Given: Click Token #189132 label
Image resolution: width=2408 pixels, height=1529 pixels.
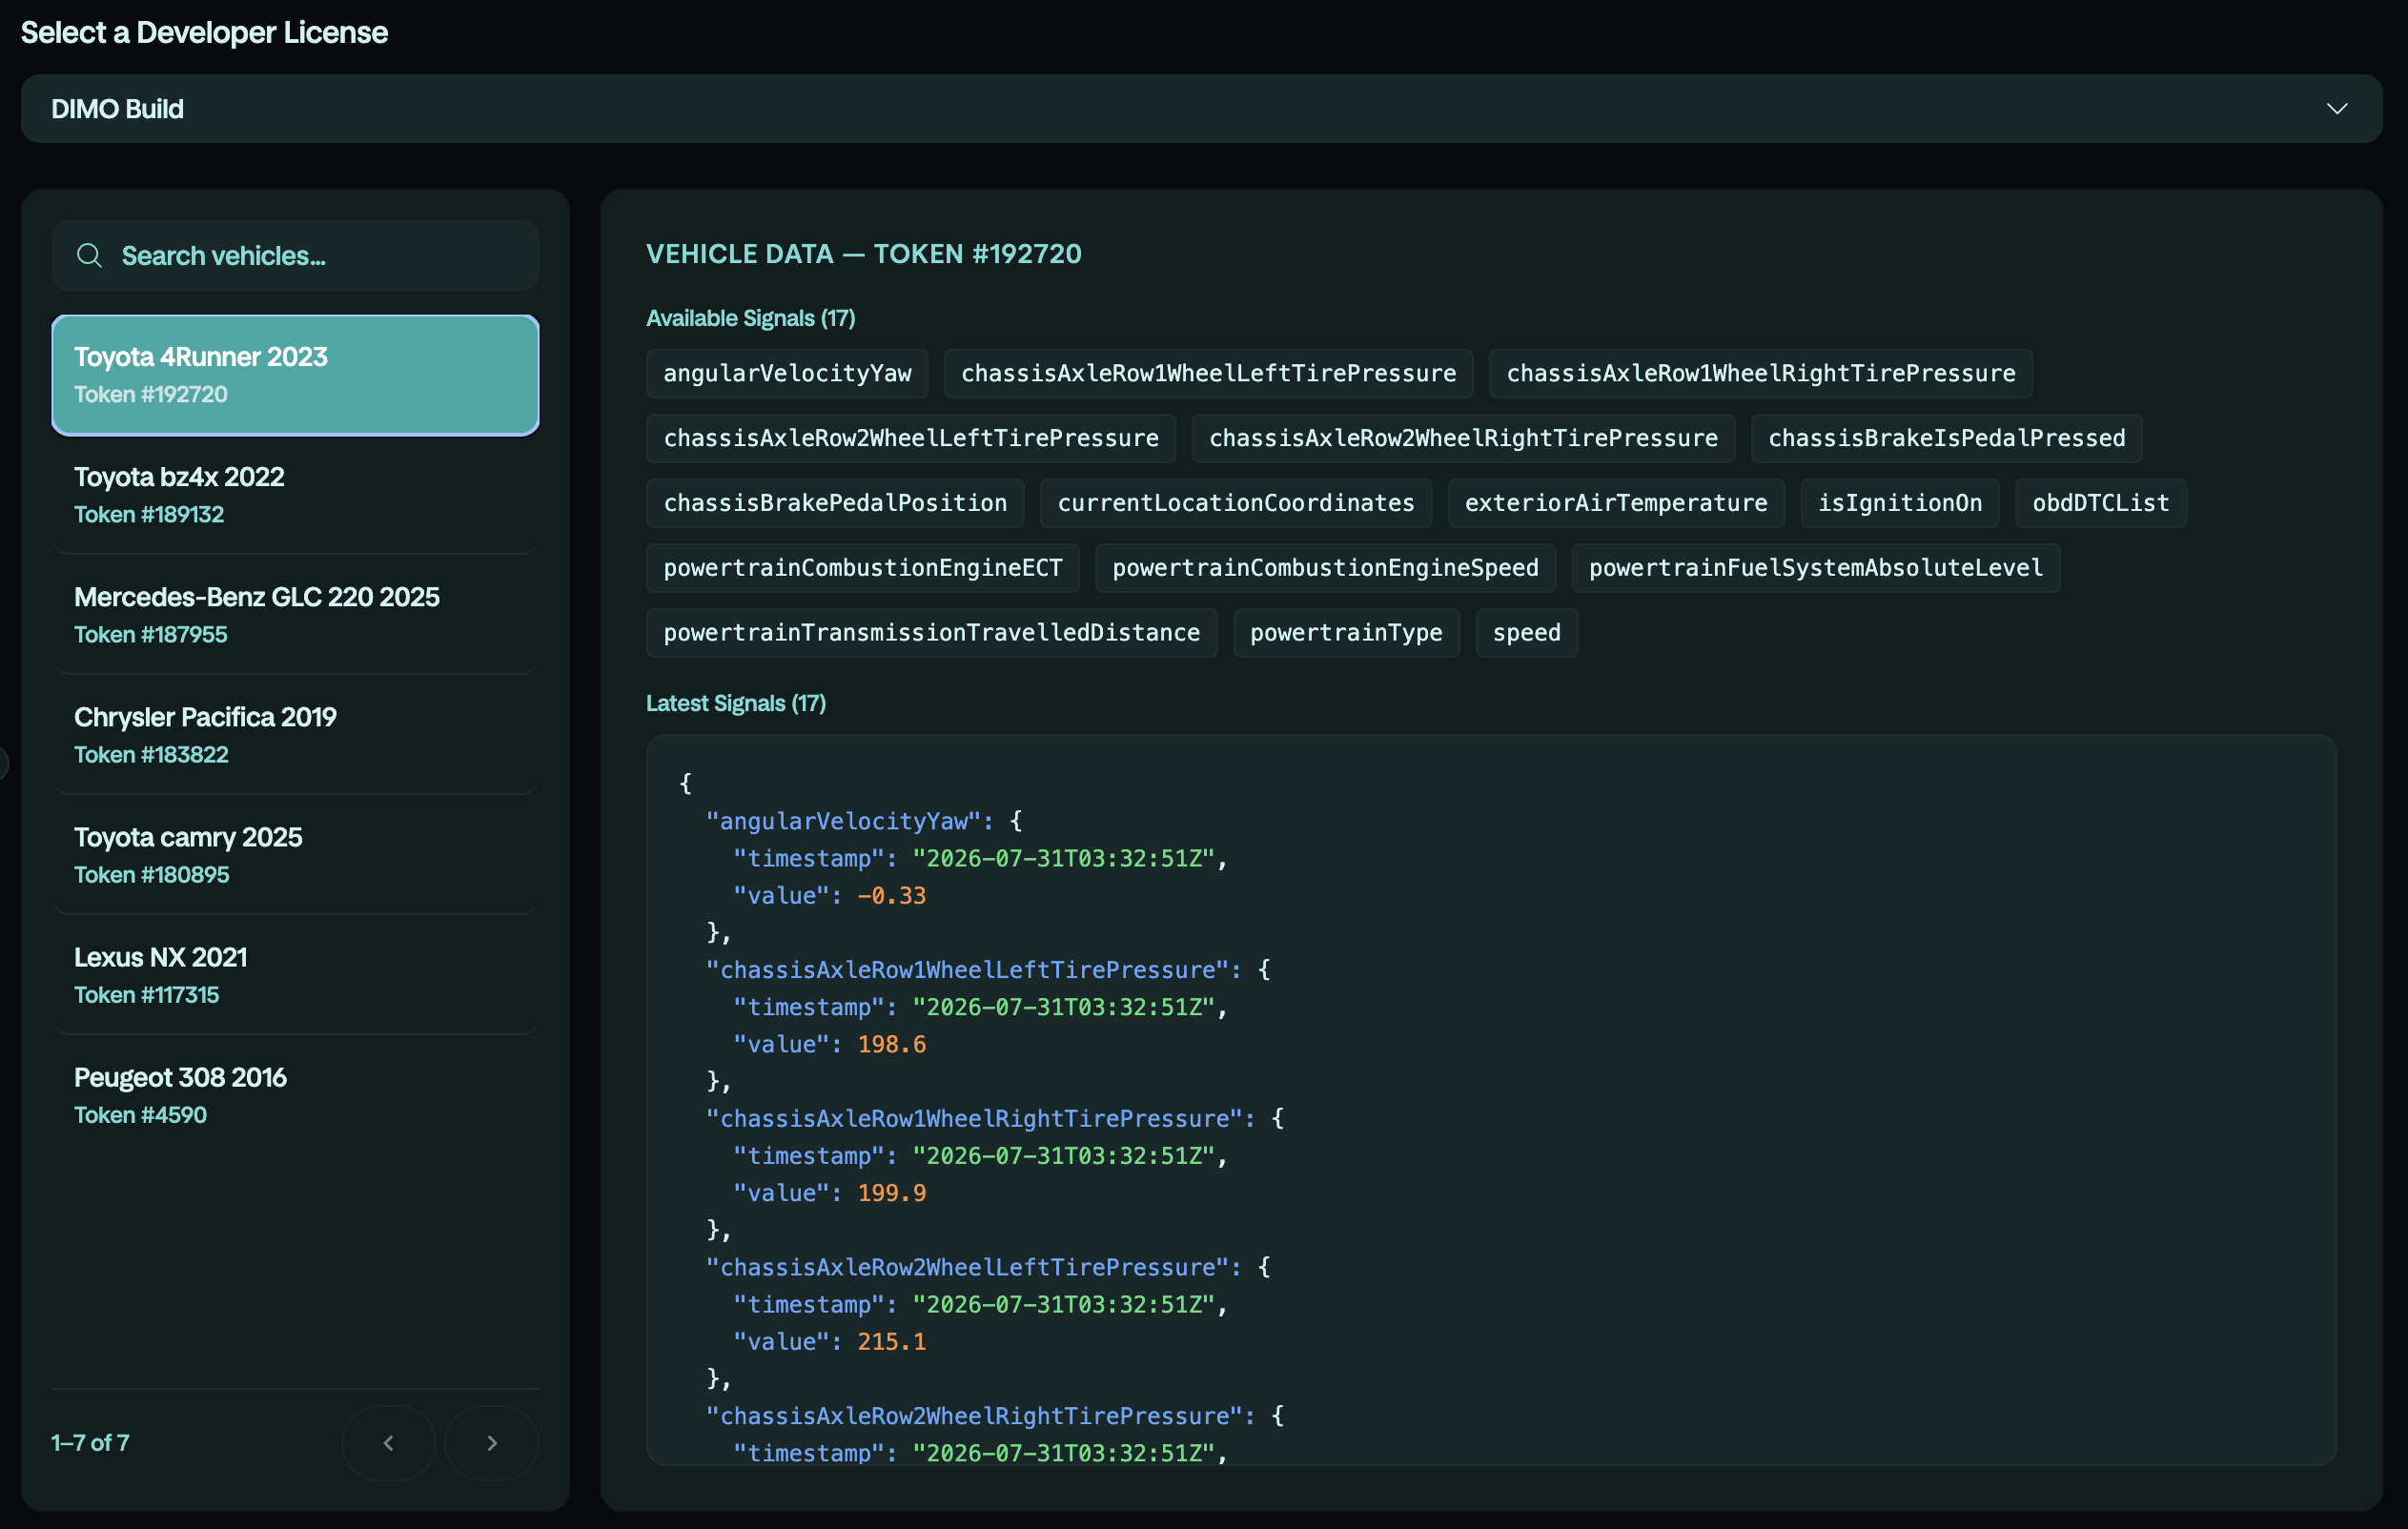Looking at the screenshot, I should 149,515.
